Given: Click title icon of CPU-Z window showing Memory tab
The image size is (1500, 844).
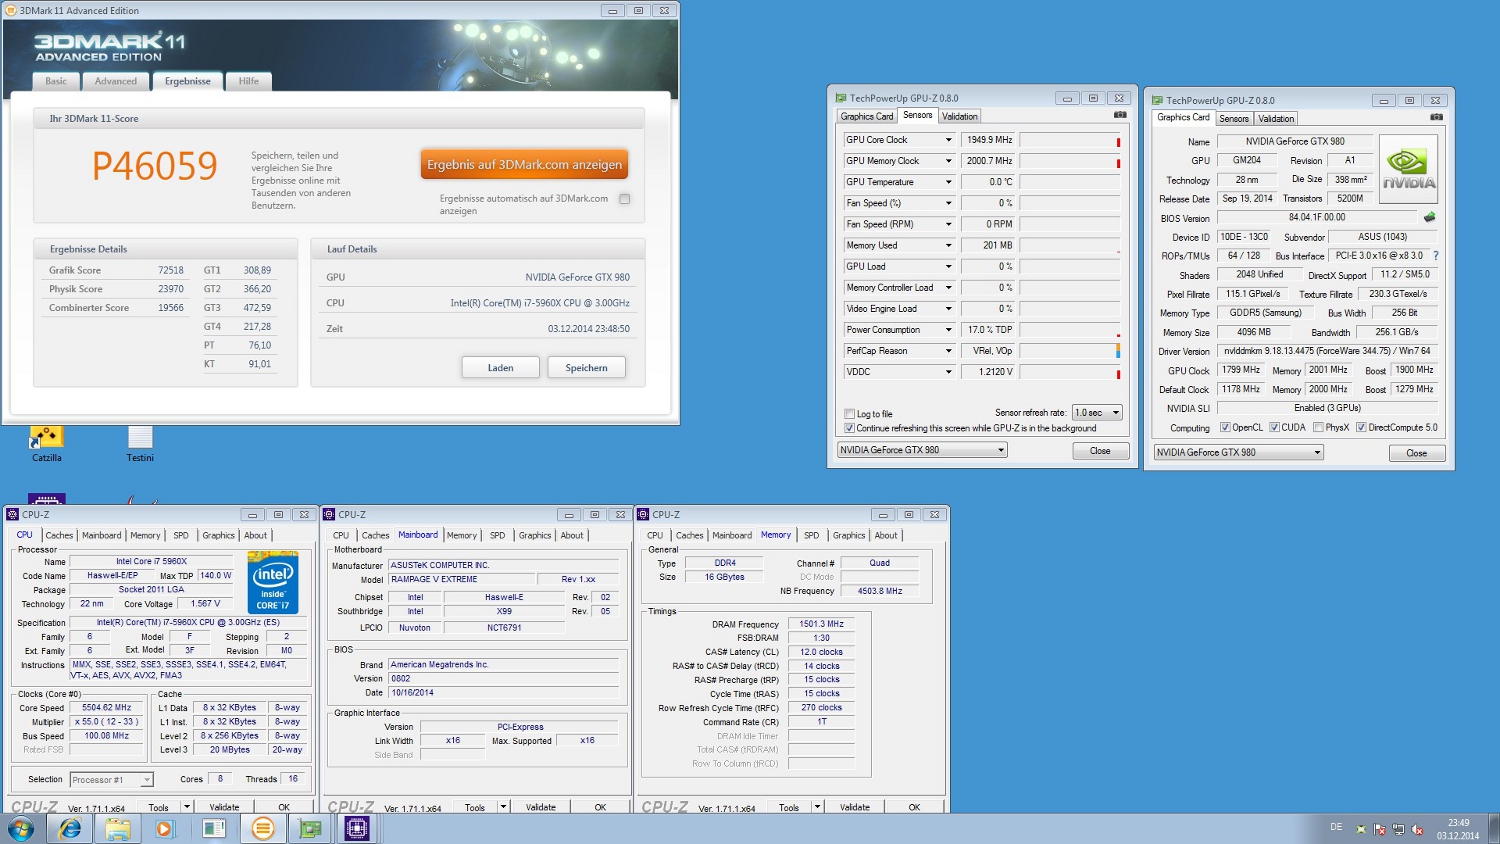Looking at the screenshot, I should 643,514.
